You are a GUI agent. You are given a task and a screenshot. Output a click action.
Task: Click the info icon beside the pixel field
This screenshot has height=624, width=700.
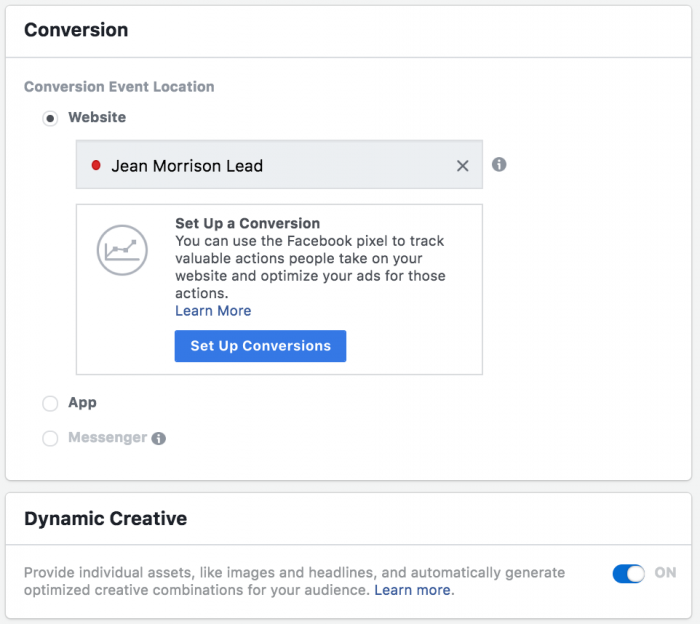click(x=499, y=165)
